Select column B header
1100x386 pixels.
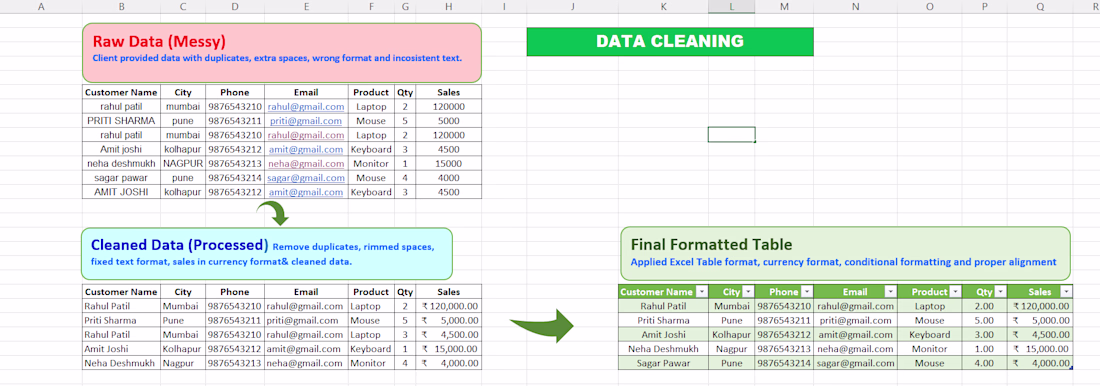click(x=121, y=7)
